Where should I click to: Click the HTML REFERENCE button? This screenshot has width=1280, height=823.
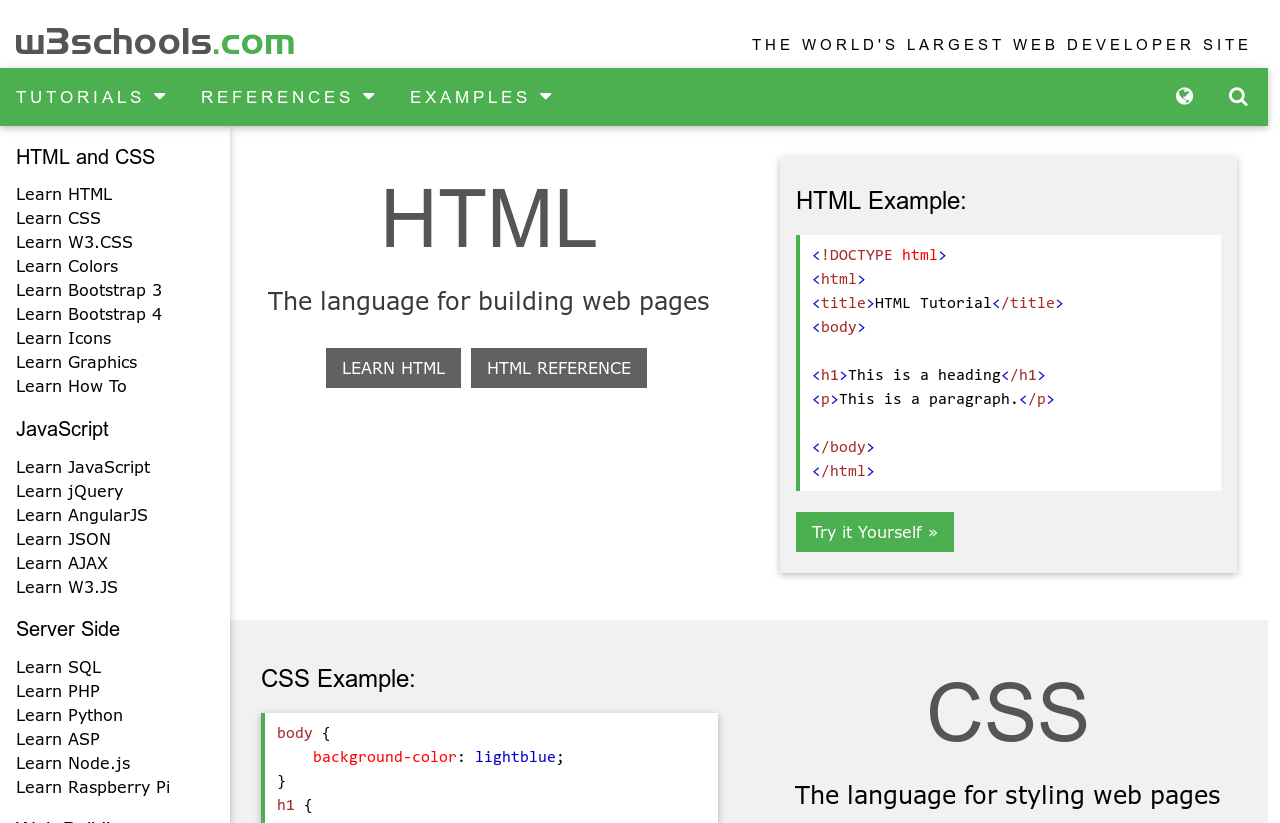point(559,368)
